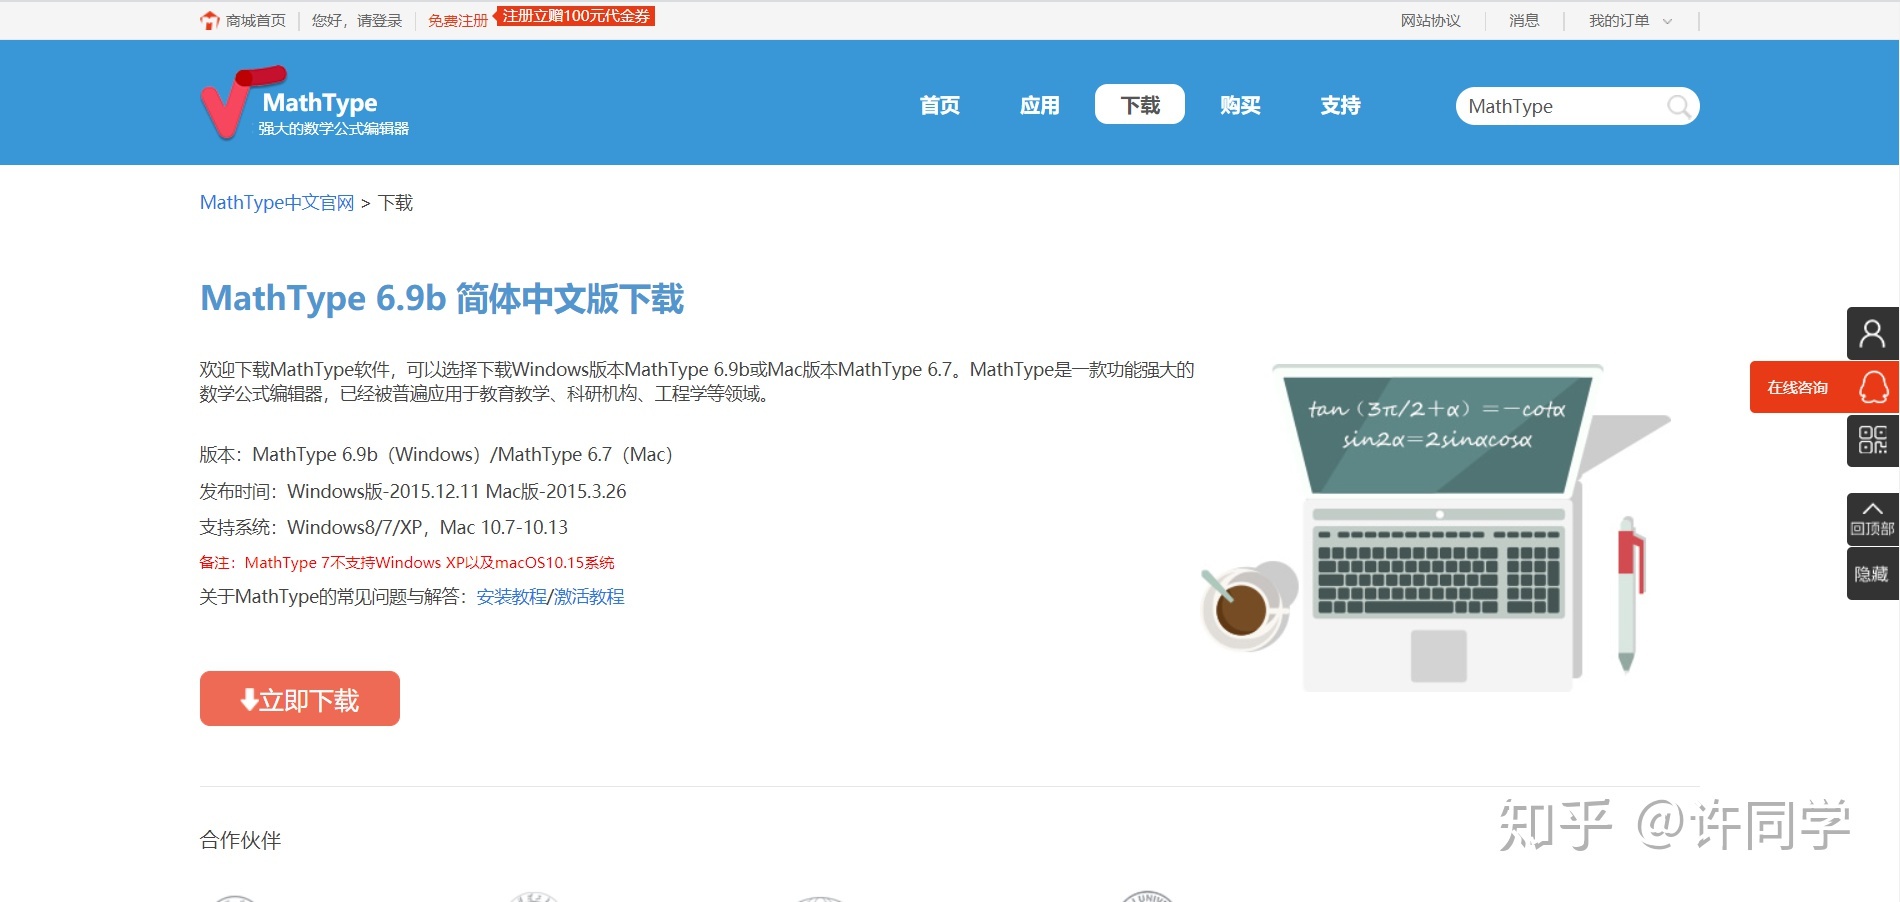Open the 商城首页 link
The image size is (1900, 902).
click(x=256, y=20)
